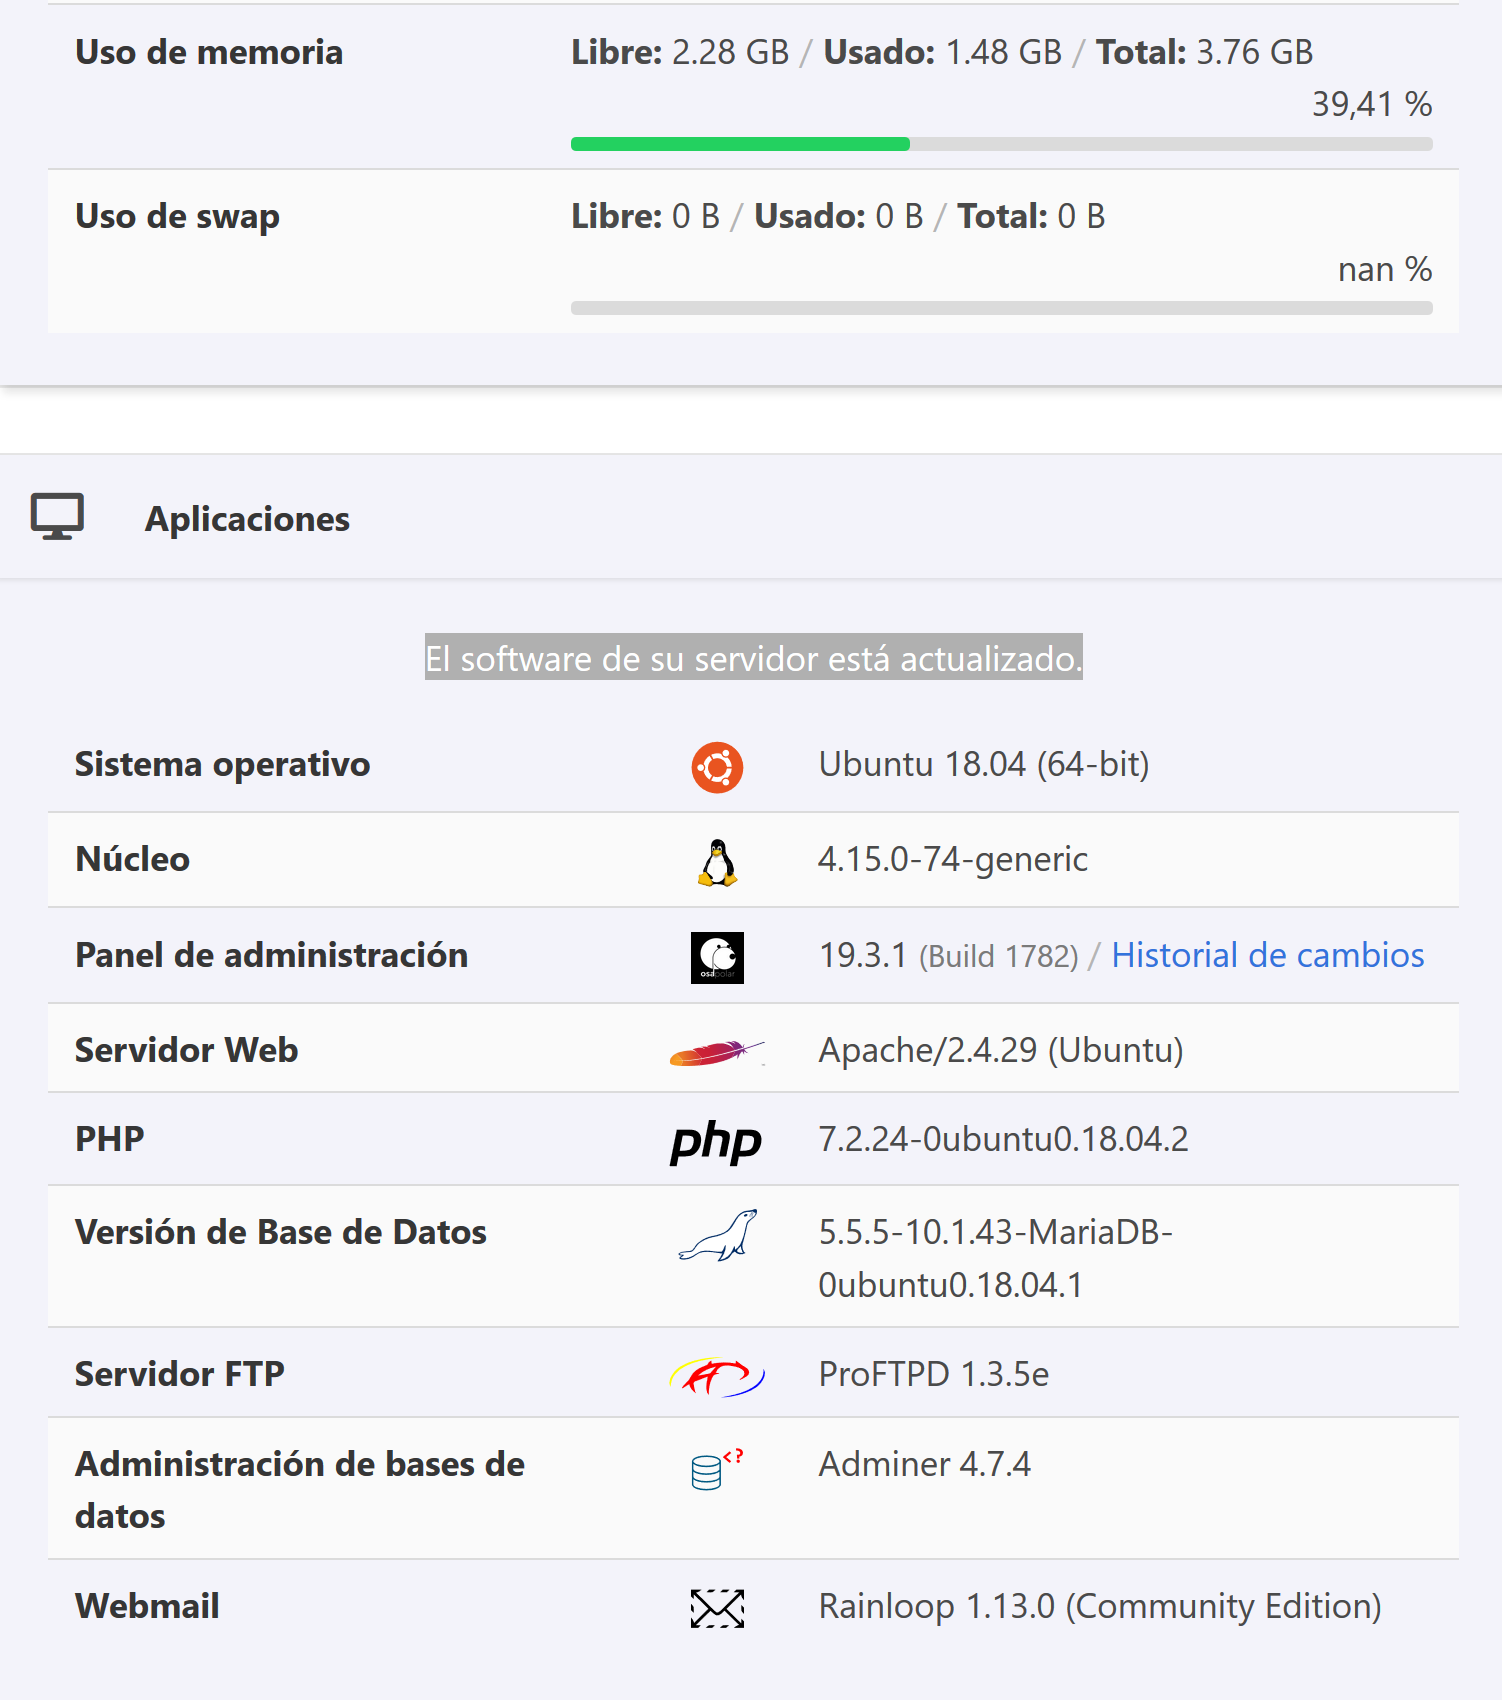Viewport: 1502px width, 1700px height.
Task: Click the swap usage progress bar
Action: (x=1001, y=308)
